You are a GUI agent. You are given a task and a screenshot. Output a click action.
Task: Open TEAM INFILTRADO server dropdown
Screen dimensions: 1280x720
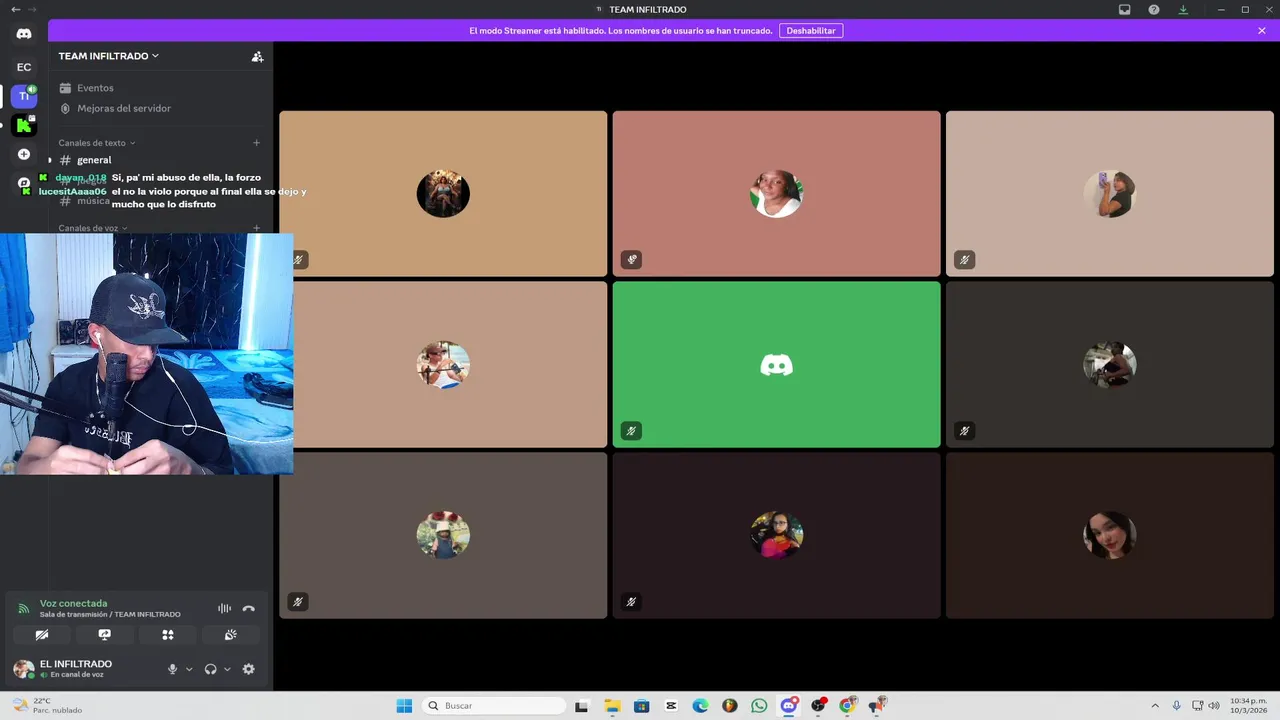coord(108,56)
